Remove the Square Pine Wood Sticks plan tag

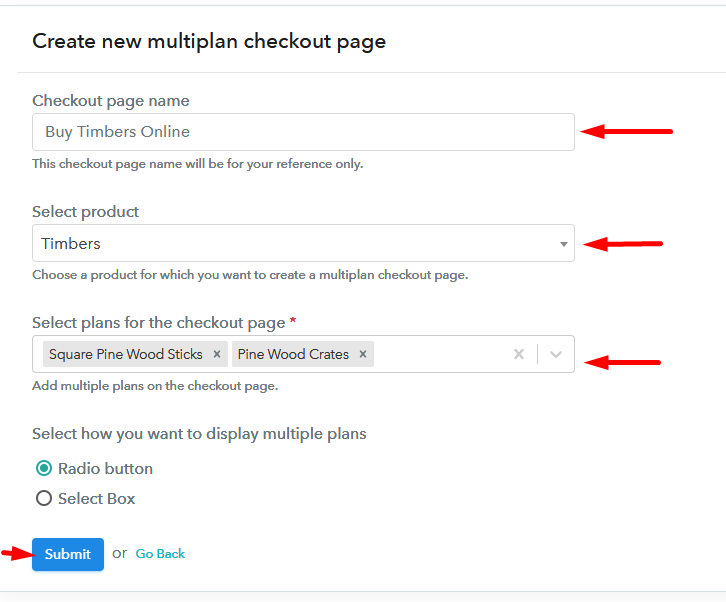pyautogui.click(x=217, y=354)
